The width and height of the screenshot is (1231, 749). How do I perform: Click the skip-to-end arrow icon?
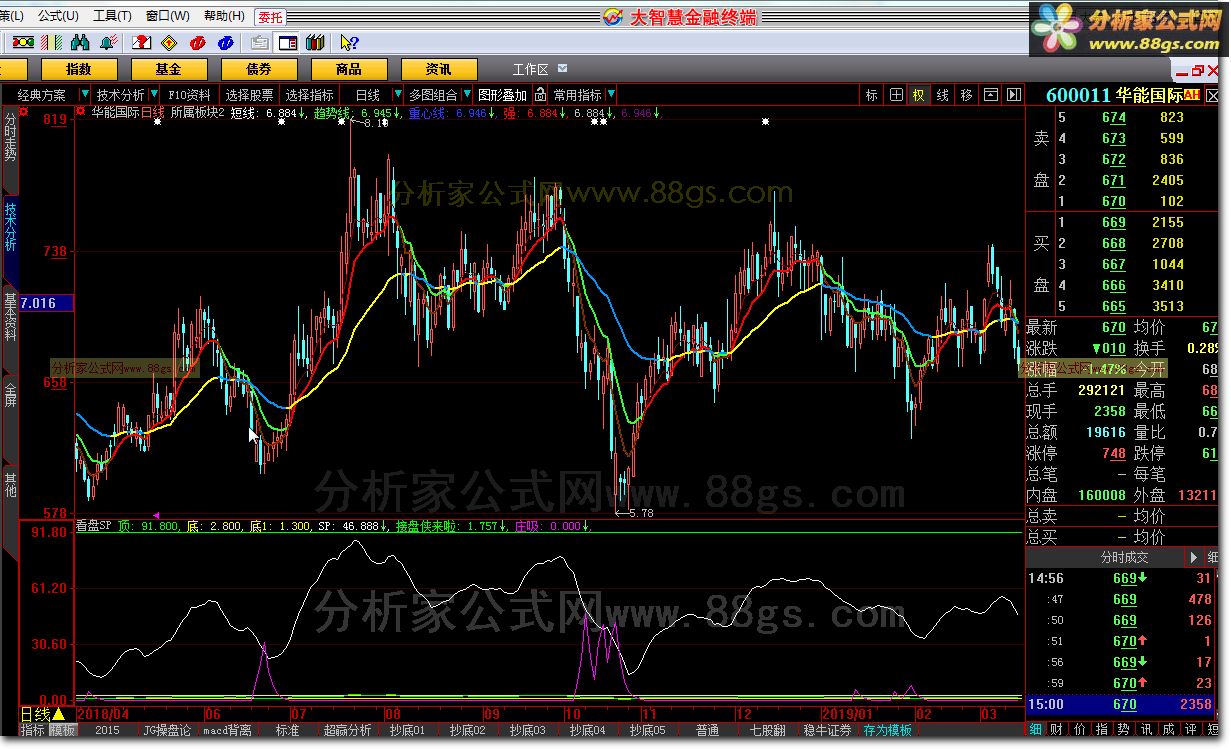point(1014,95)
